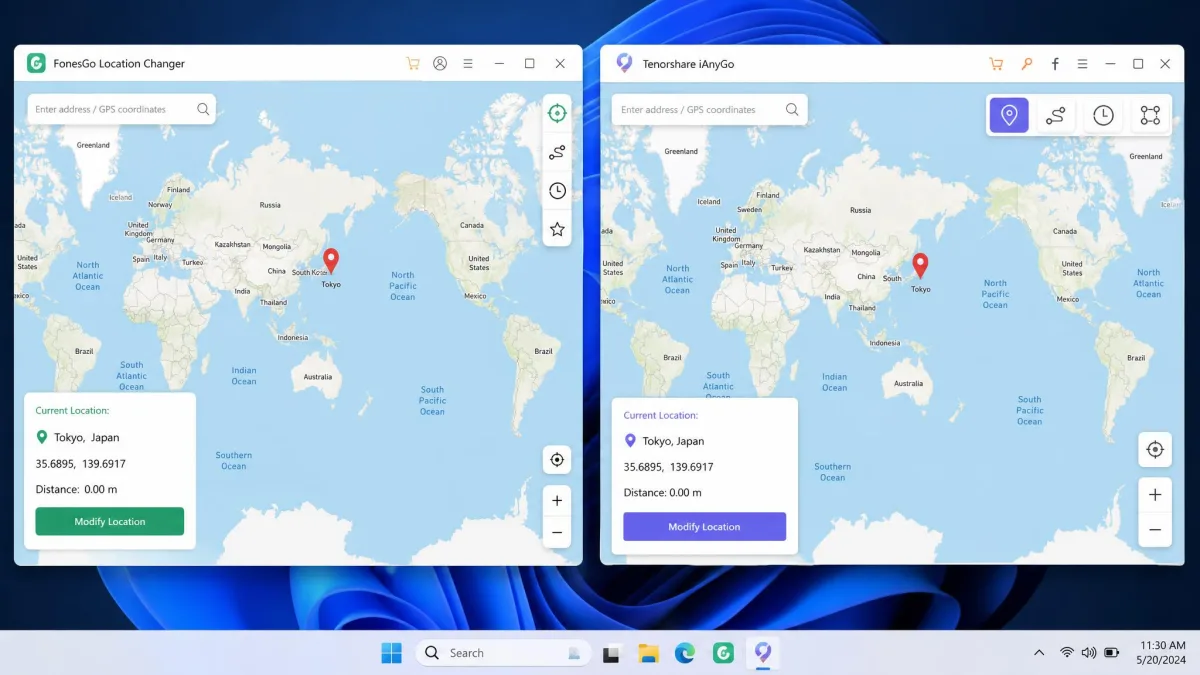Screen dimensions: 1200x675
Task: Open Task View from taskbar
Action: pos(612,654)
